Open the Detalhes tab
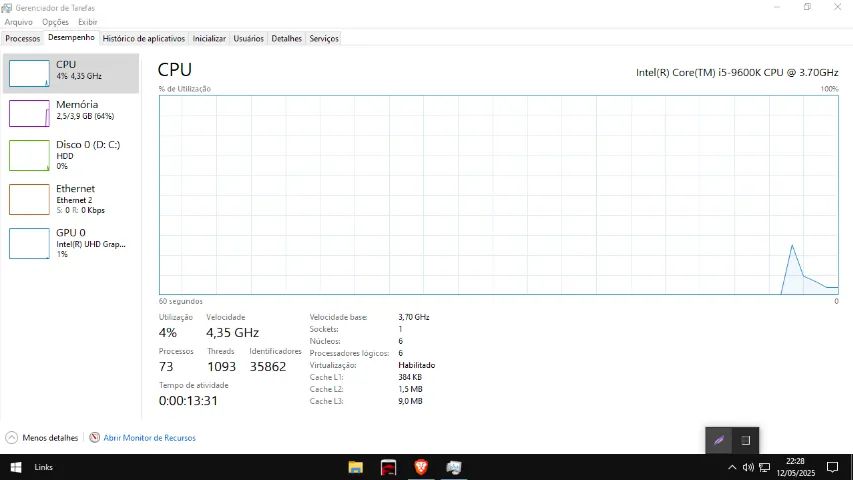 click(x=287, y=39)
